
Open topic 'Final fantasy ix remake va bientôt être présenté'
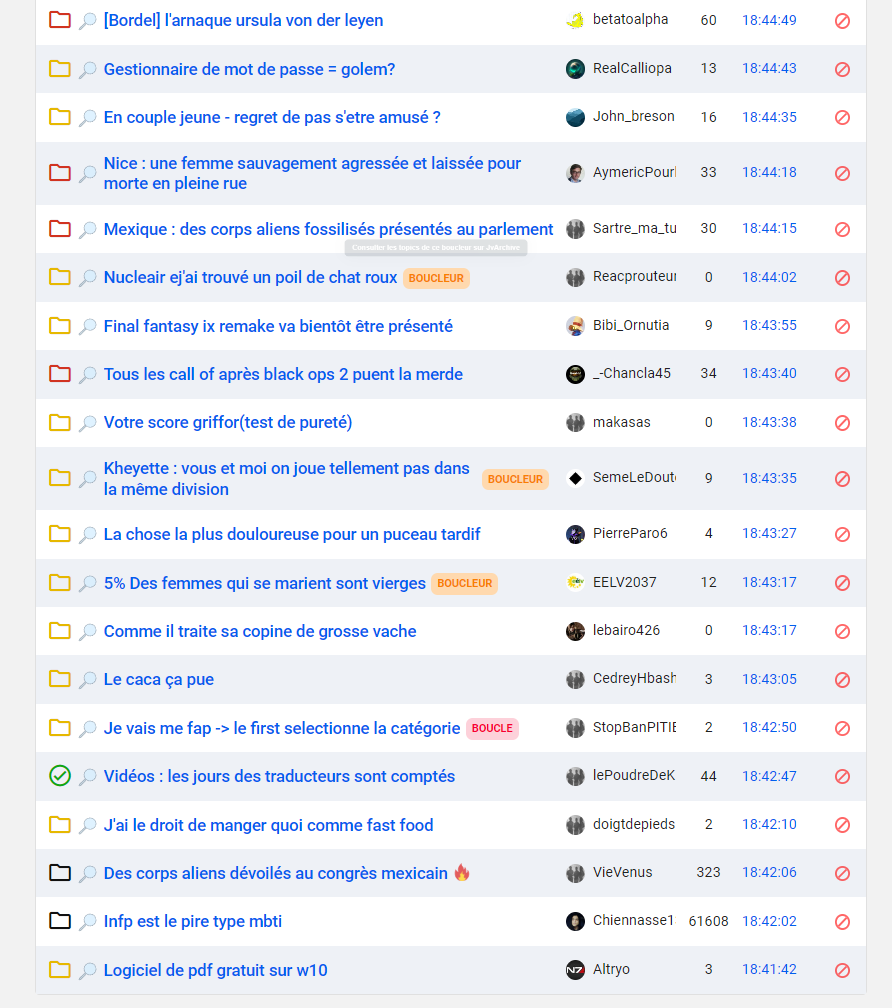[278, 327]
